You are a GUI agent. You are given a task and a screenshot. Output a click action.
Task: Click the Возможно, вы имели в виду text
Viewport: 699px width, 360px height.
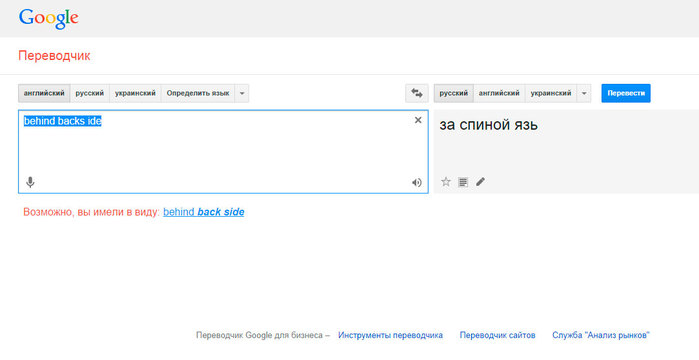point(91,212)
